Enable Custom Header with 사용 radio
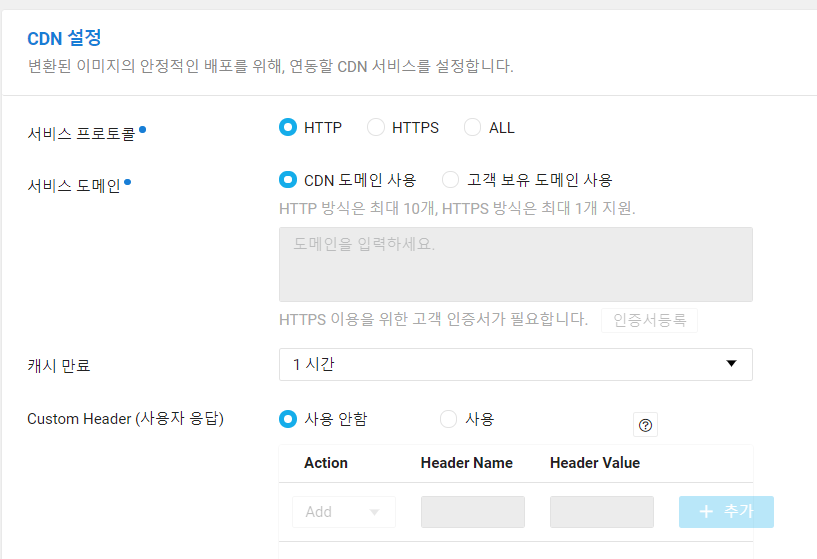This screenshot has width=817, height=559. (x=449, y=419)
